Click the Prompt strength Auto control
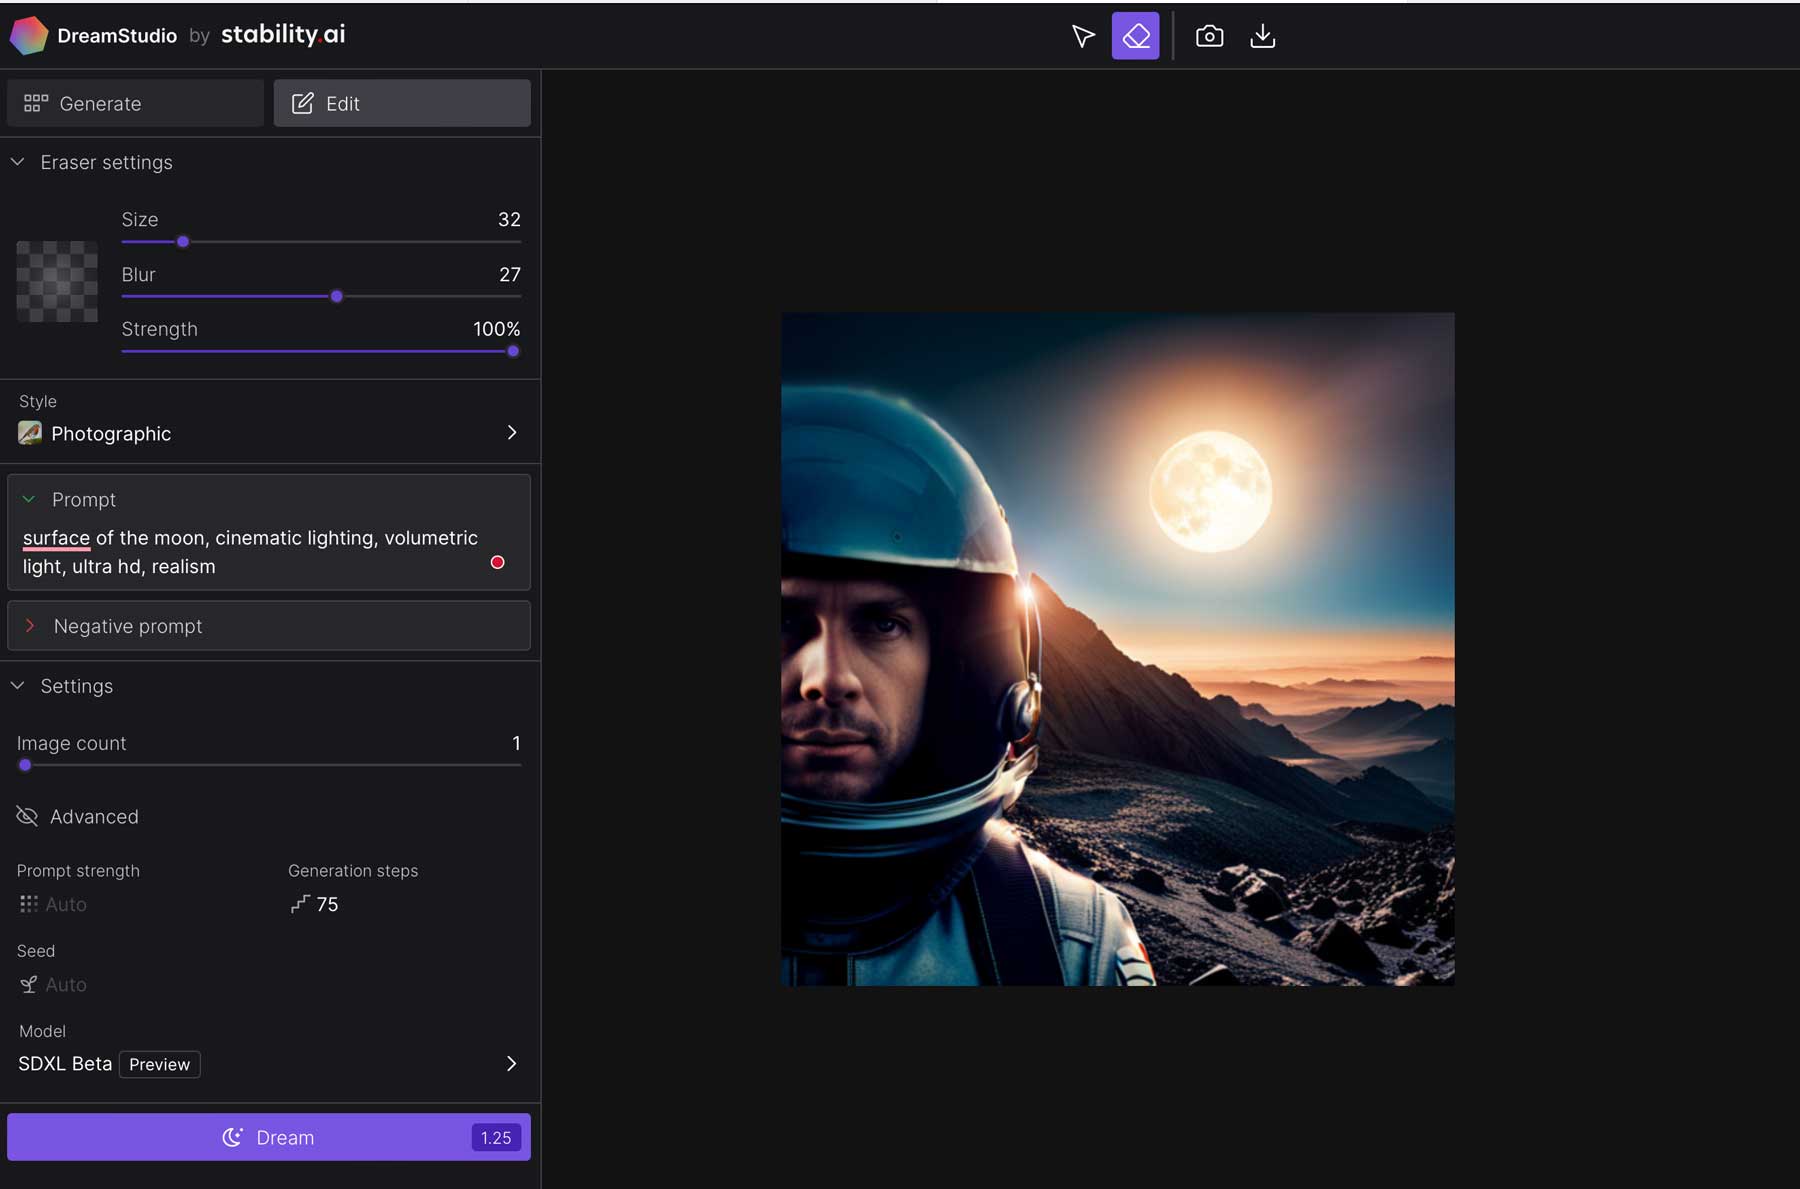The image size is (1800, 1189). coord(52,904)
